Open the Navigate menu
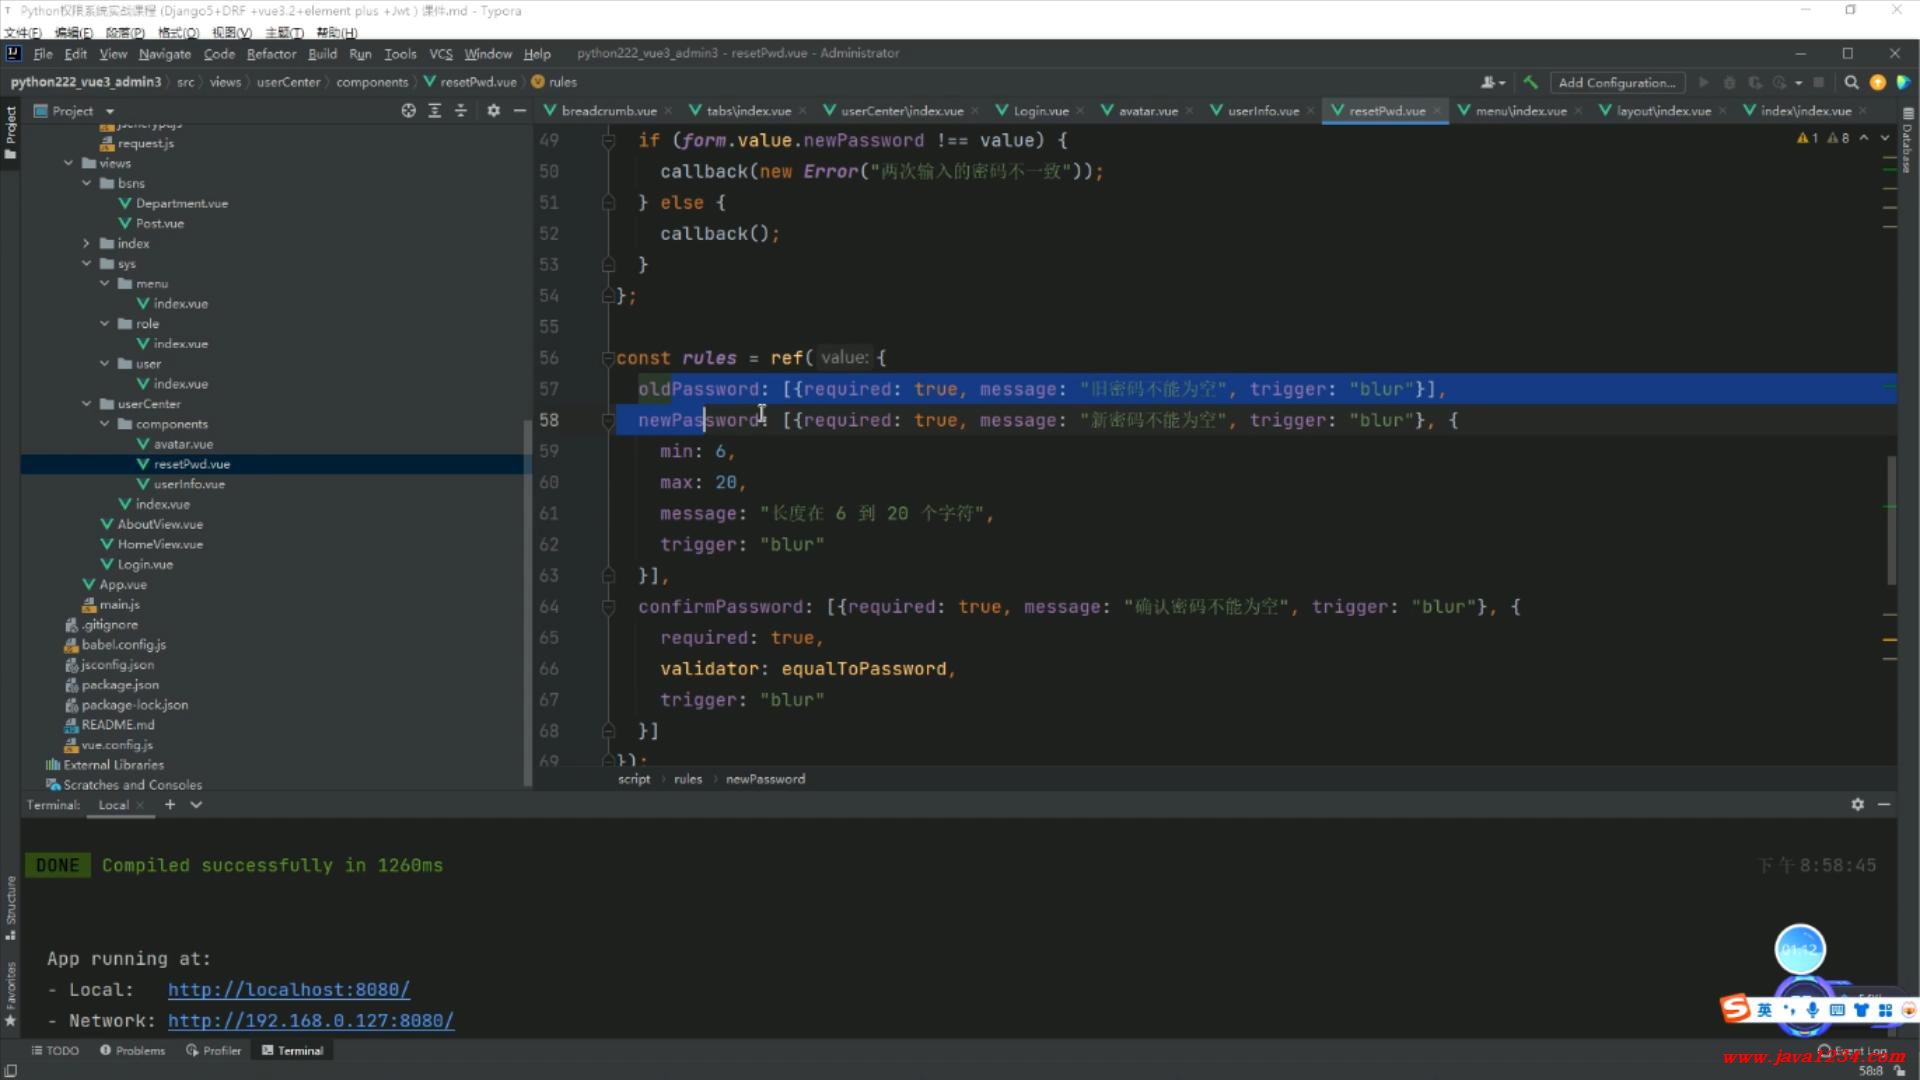 click(x=164, y=54)
